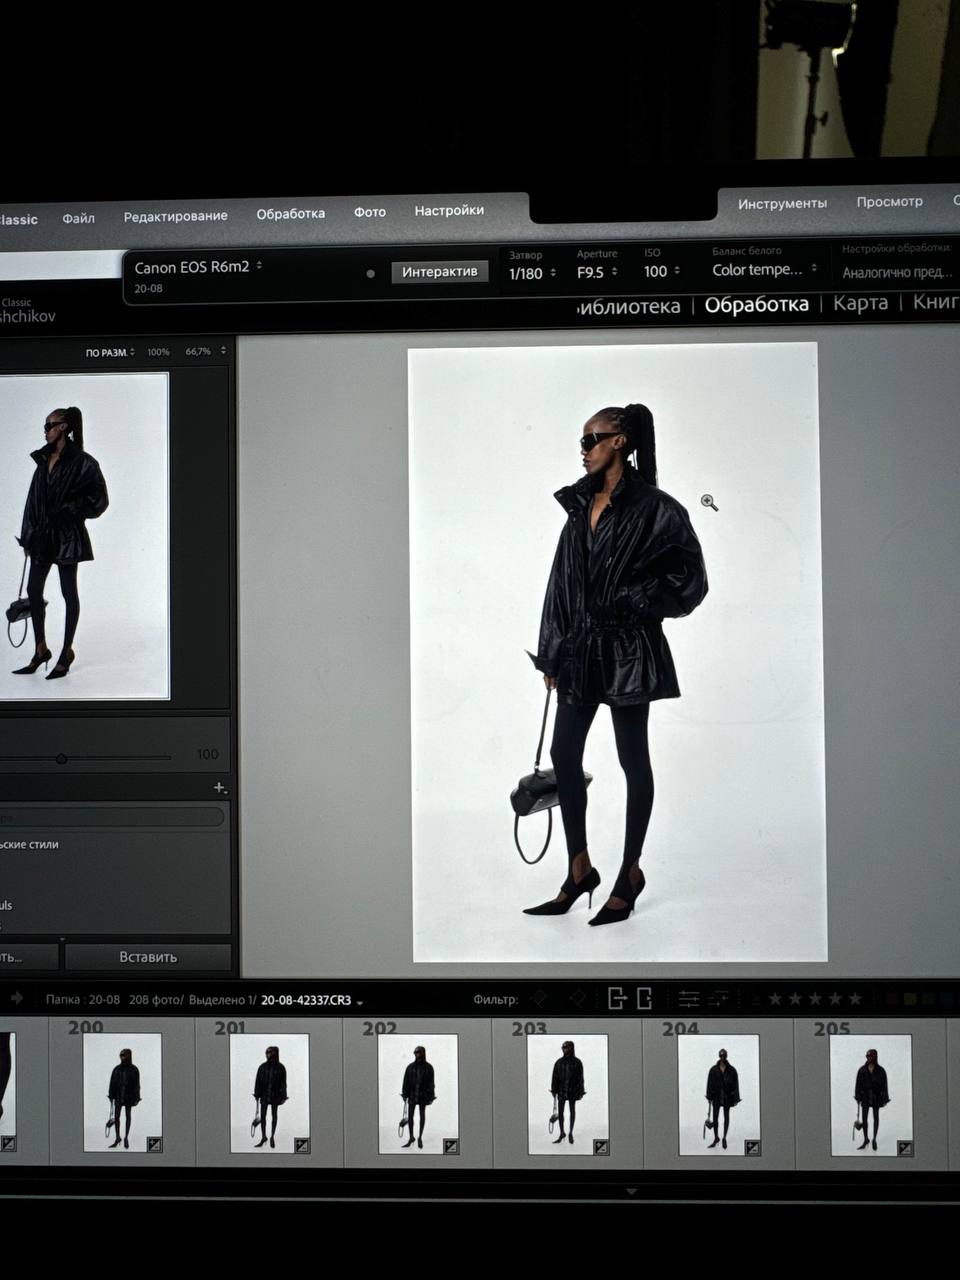Adjust the preset amount slider handle
960x1280 pixels.
coord(61,759)
